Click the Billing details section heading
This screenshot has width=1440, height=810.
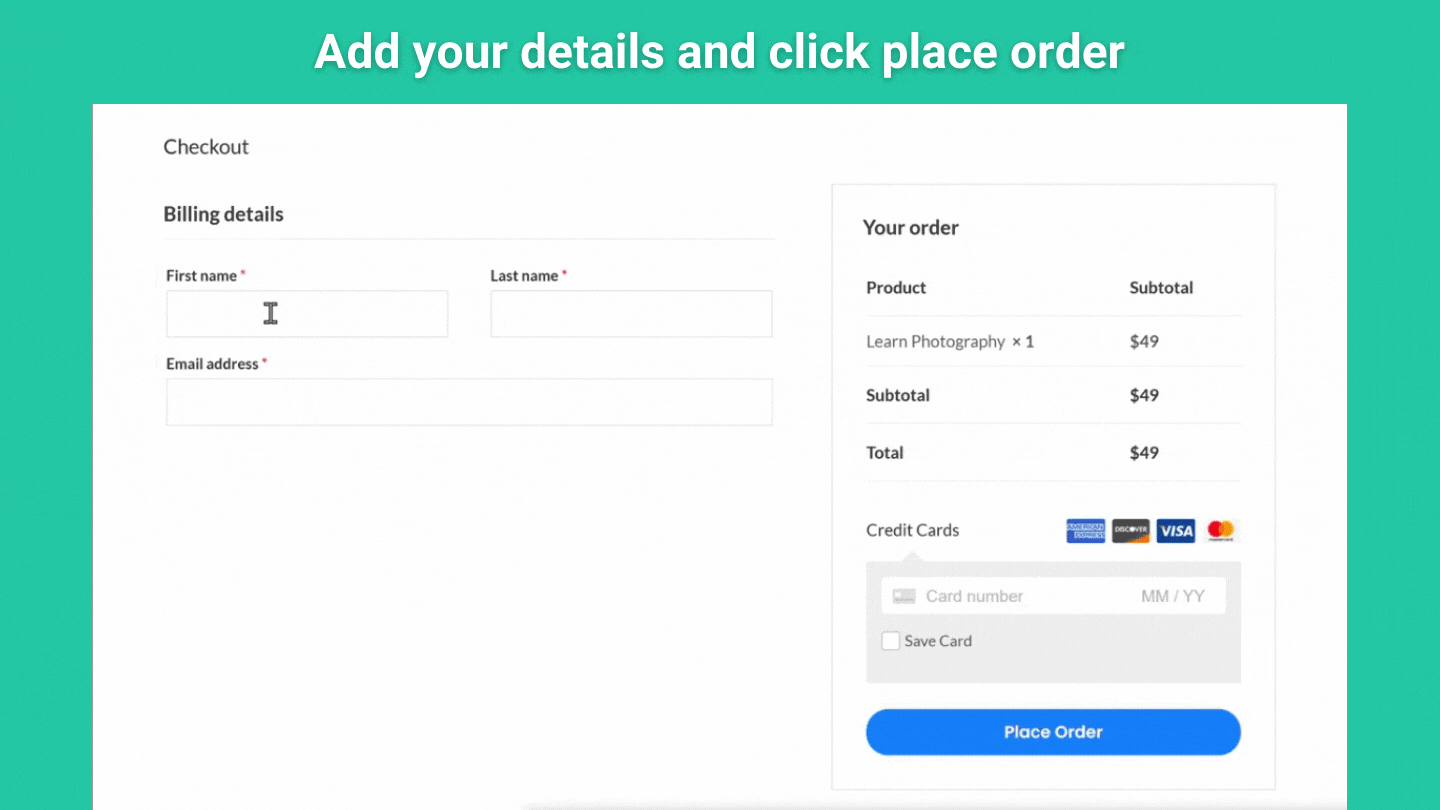(223, 214)
